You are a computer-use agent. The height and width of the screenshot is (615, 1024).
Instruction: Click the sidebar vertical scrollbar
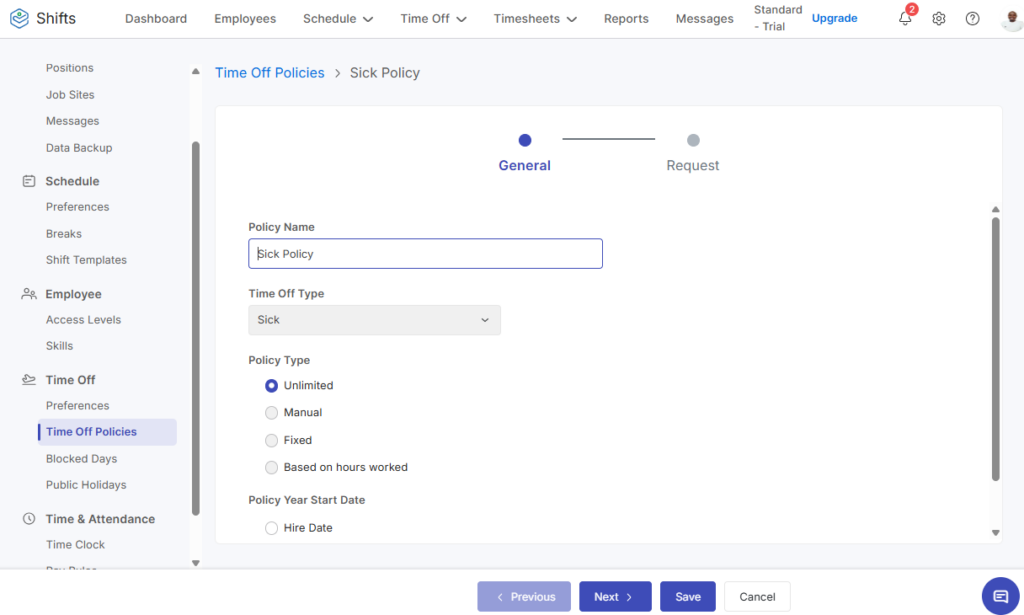click(x=195, y=328)
